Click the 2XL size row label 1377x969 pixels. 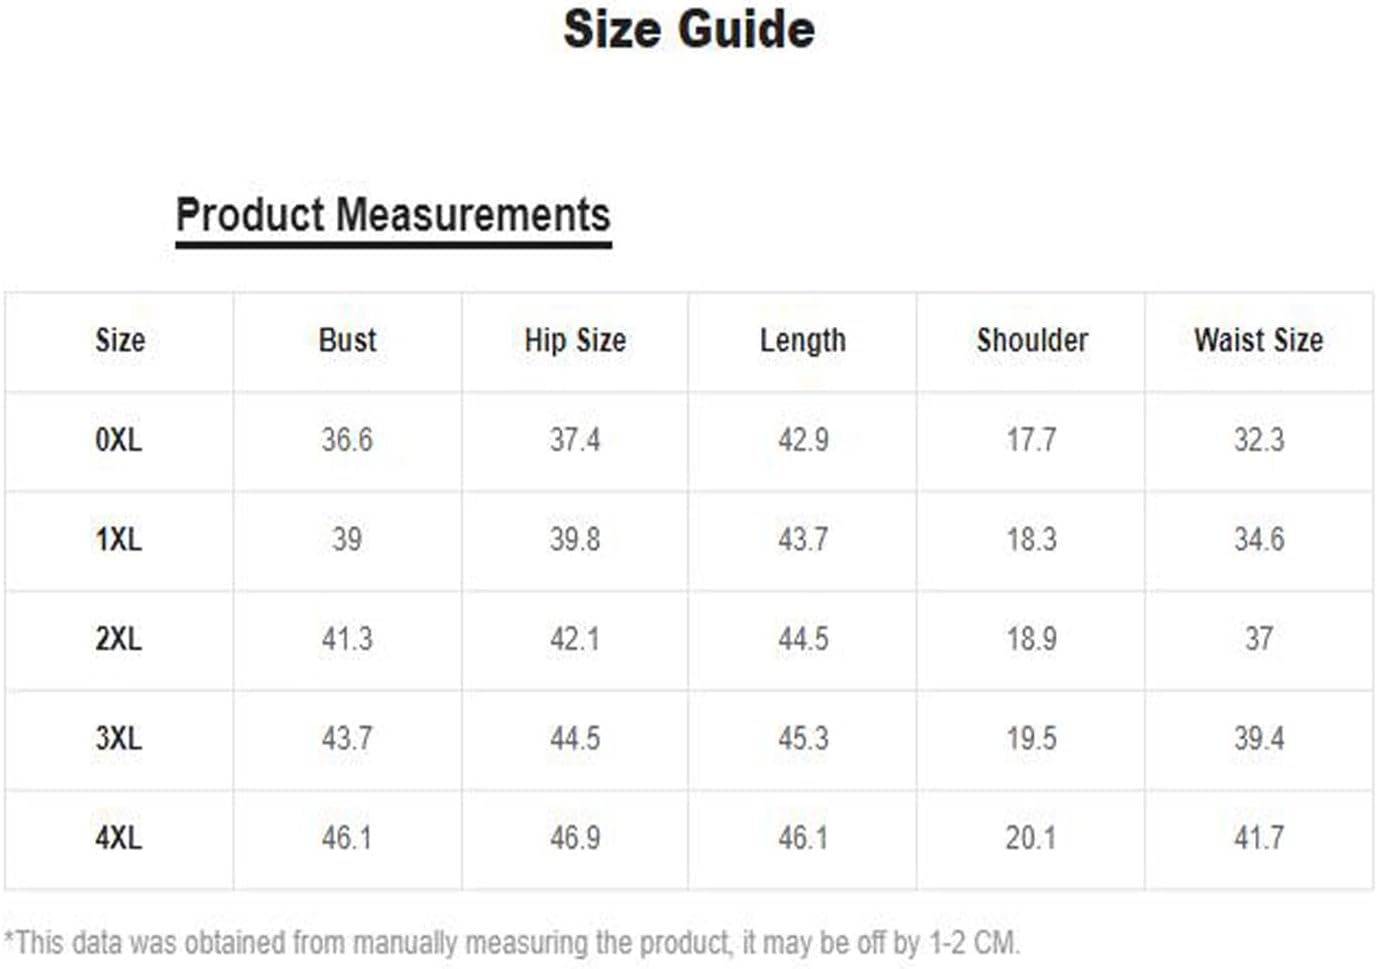click(119, 639)
